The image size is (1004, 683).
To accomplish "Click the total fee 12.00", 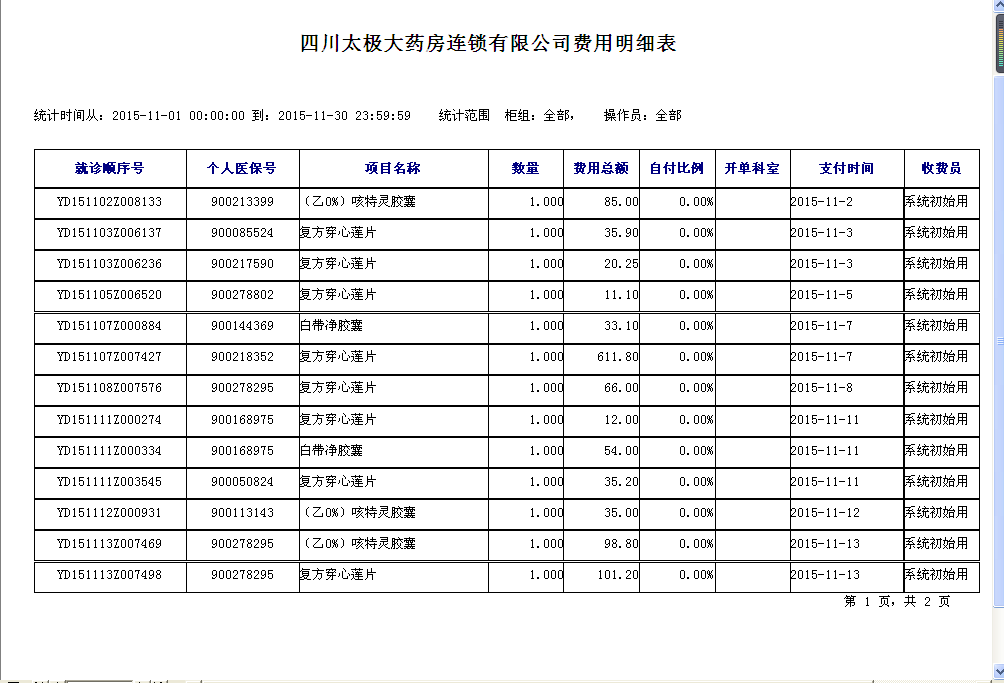I will click(621, 420).
